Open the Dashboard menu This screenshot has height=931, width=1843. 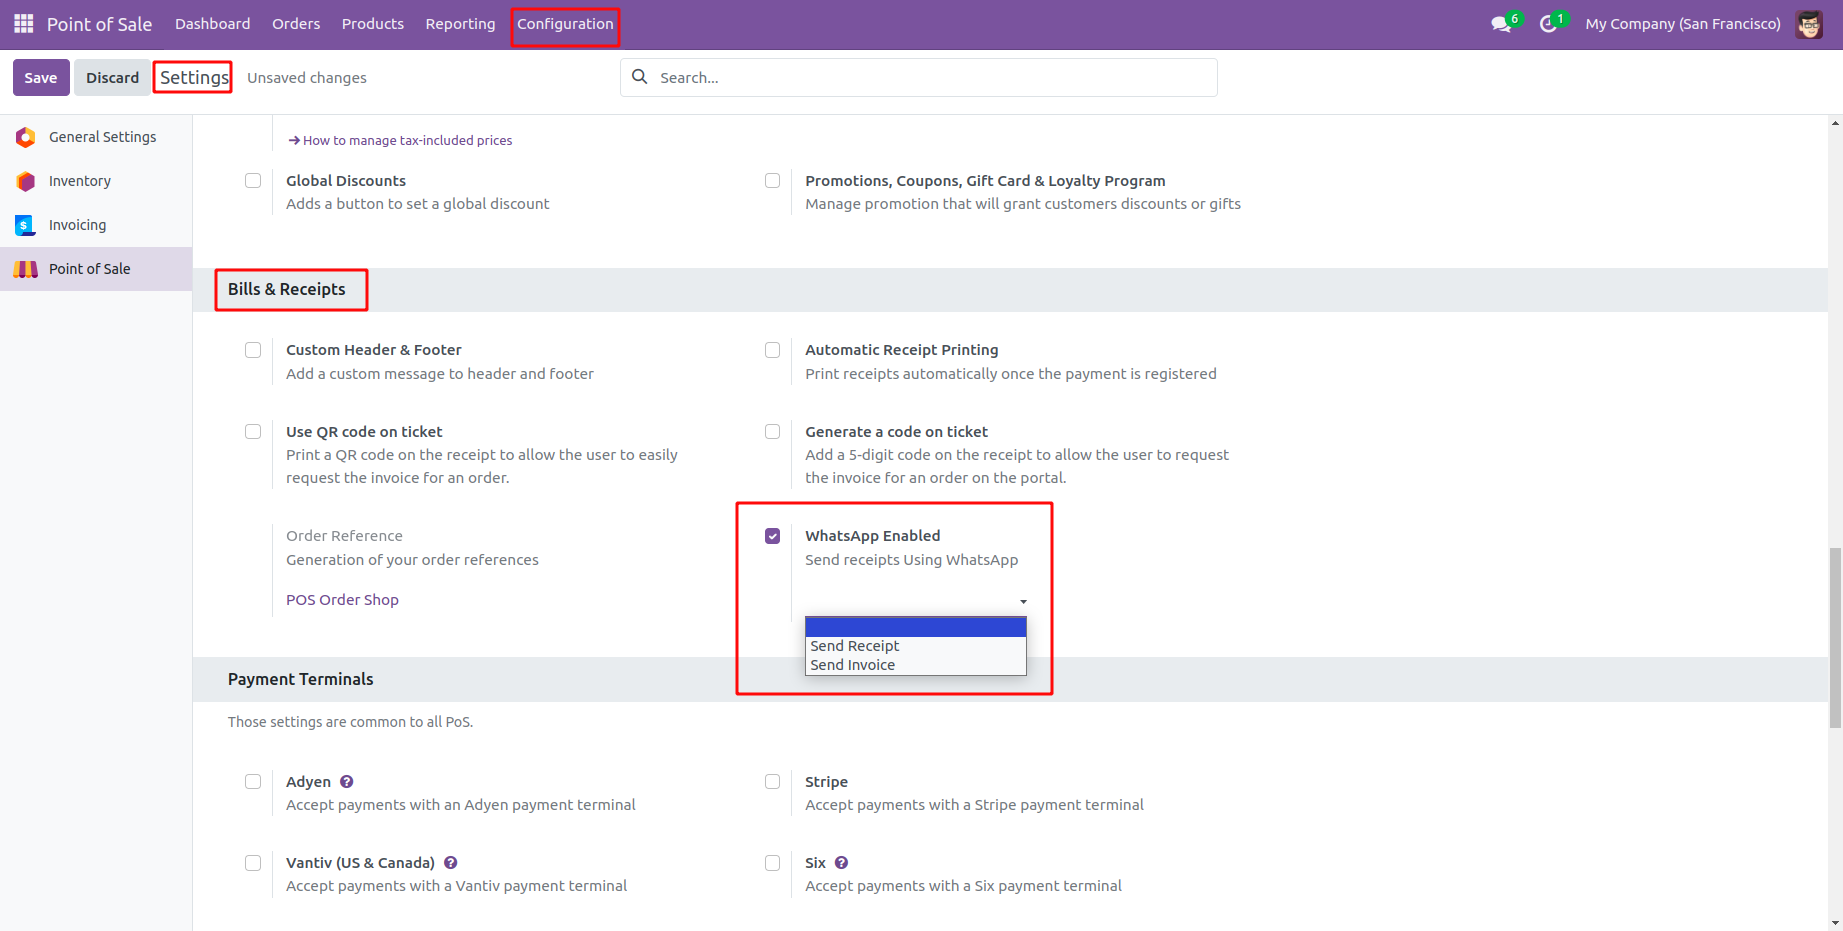(x=213, y=24)
